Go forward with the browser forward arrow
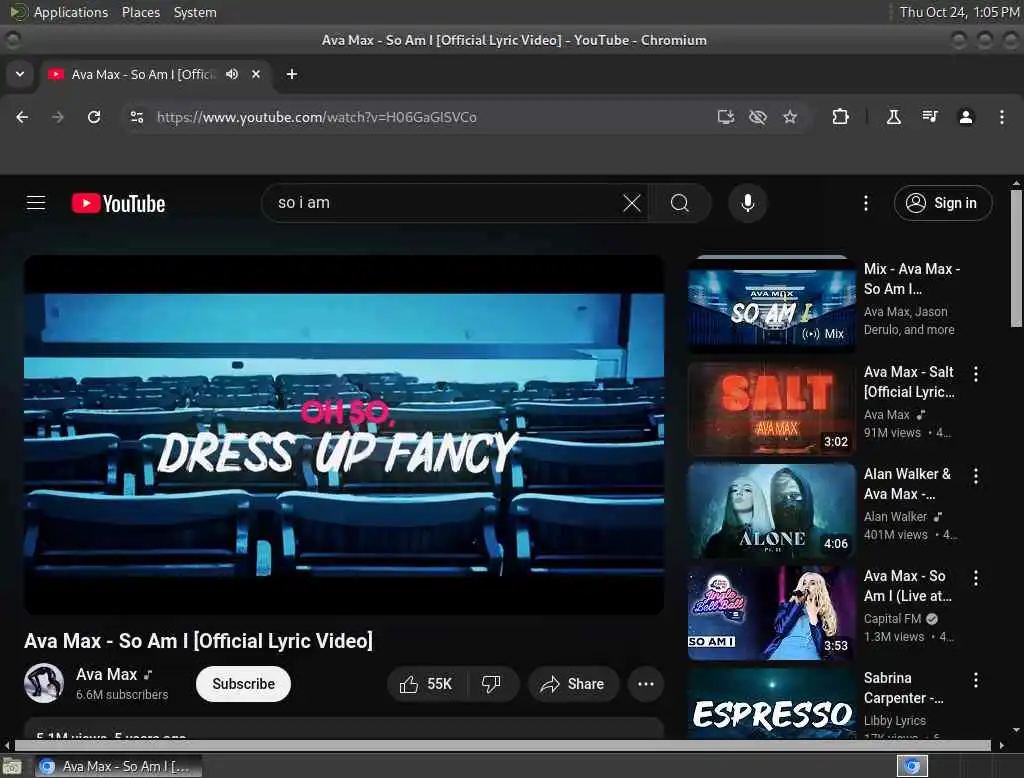Viewport: 1024px width, 778px height. point(58,117)
